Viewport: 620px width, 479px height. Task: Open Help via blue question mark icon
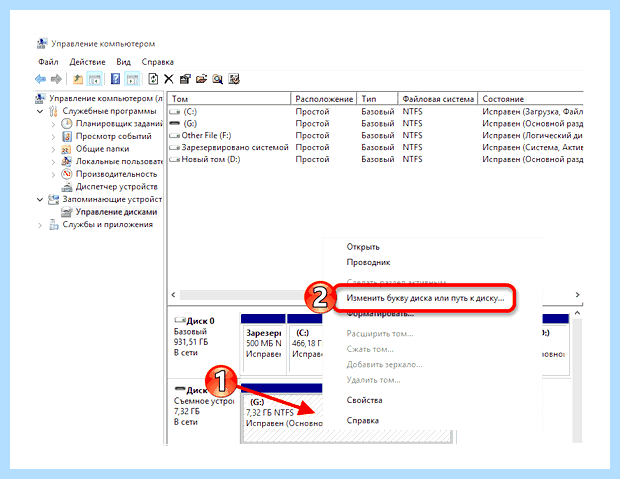[x=115, y=79]
